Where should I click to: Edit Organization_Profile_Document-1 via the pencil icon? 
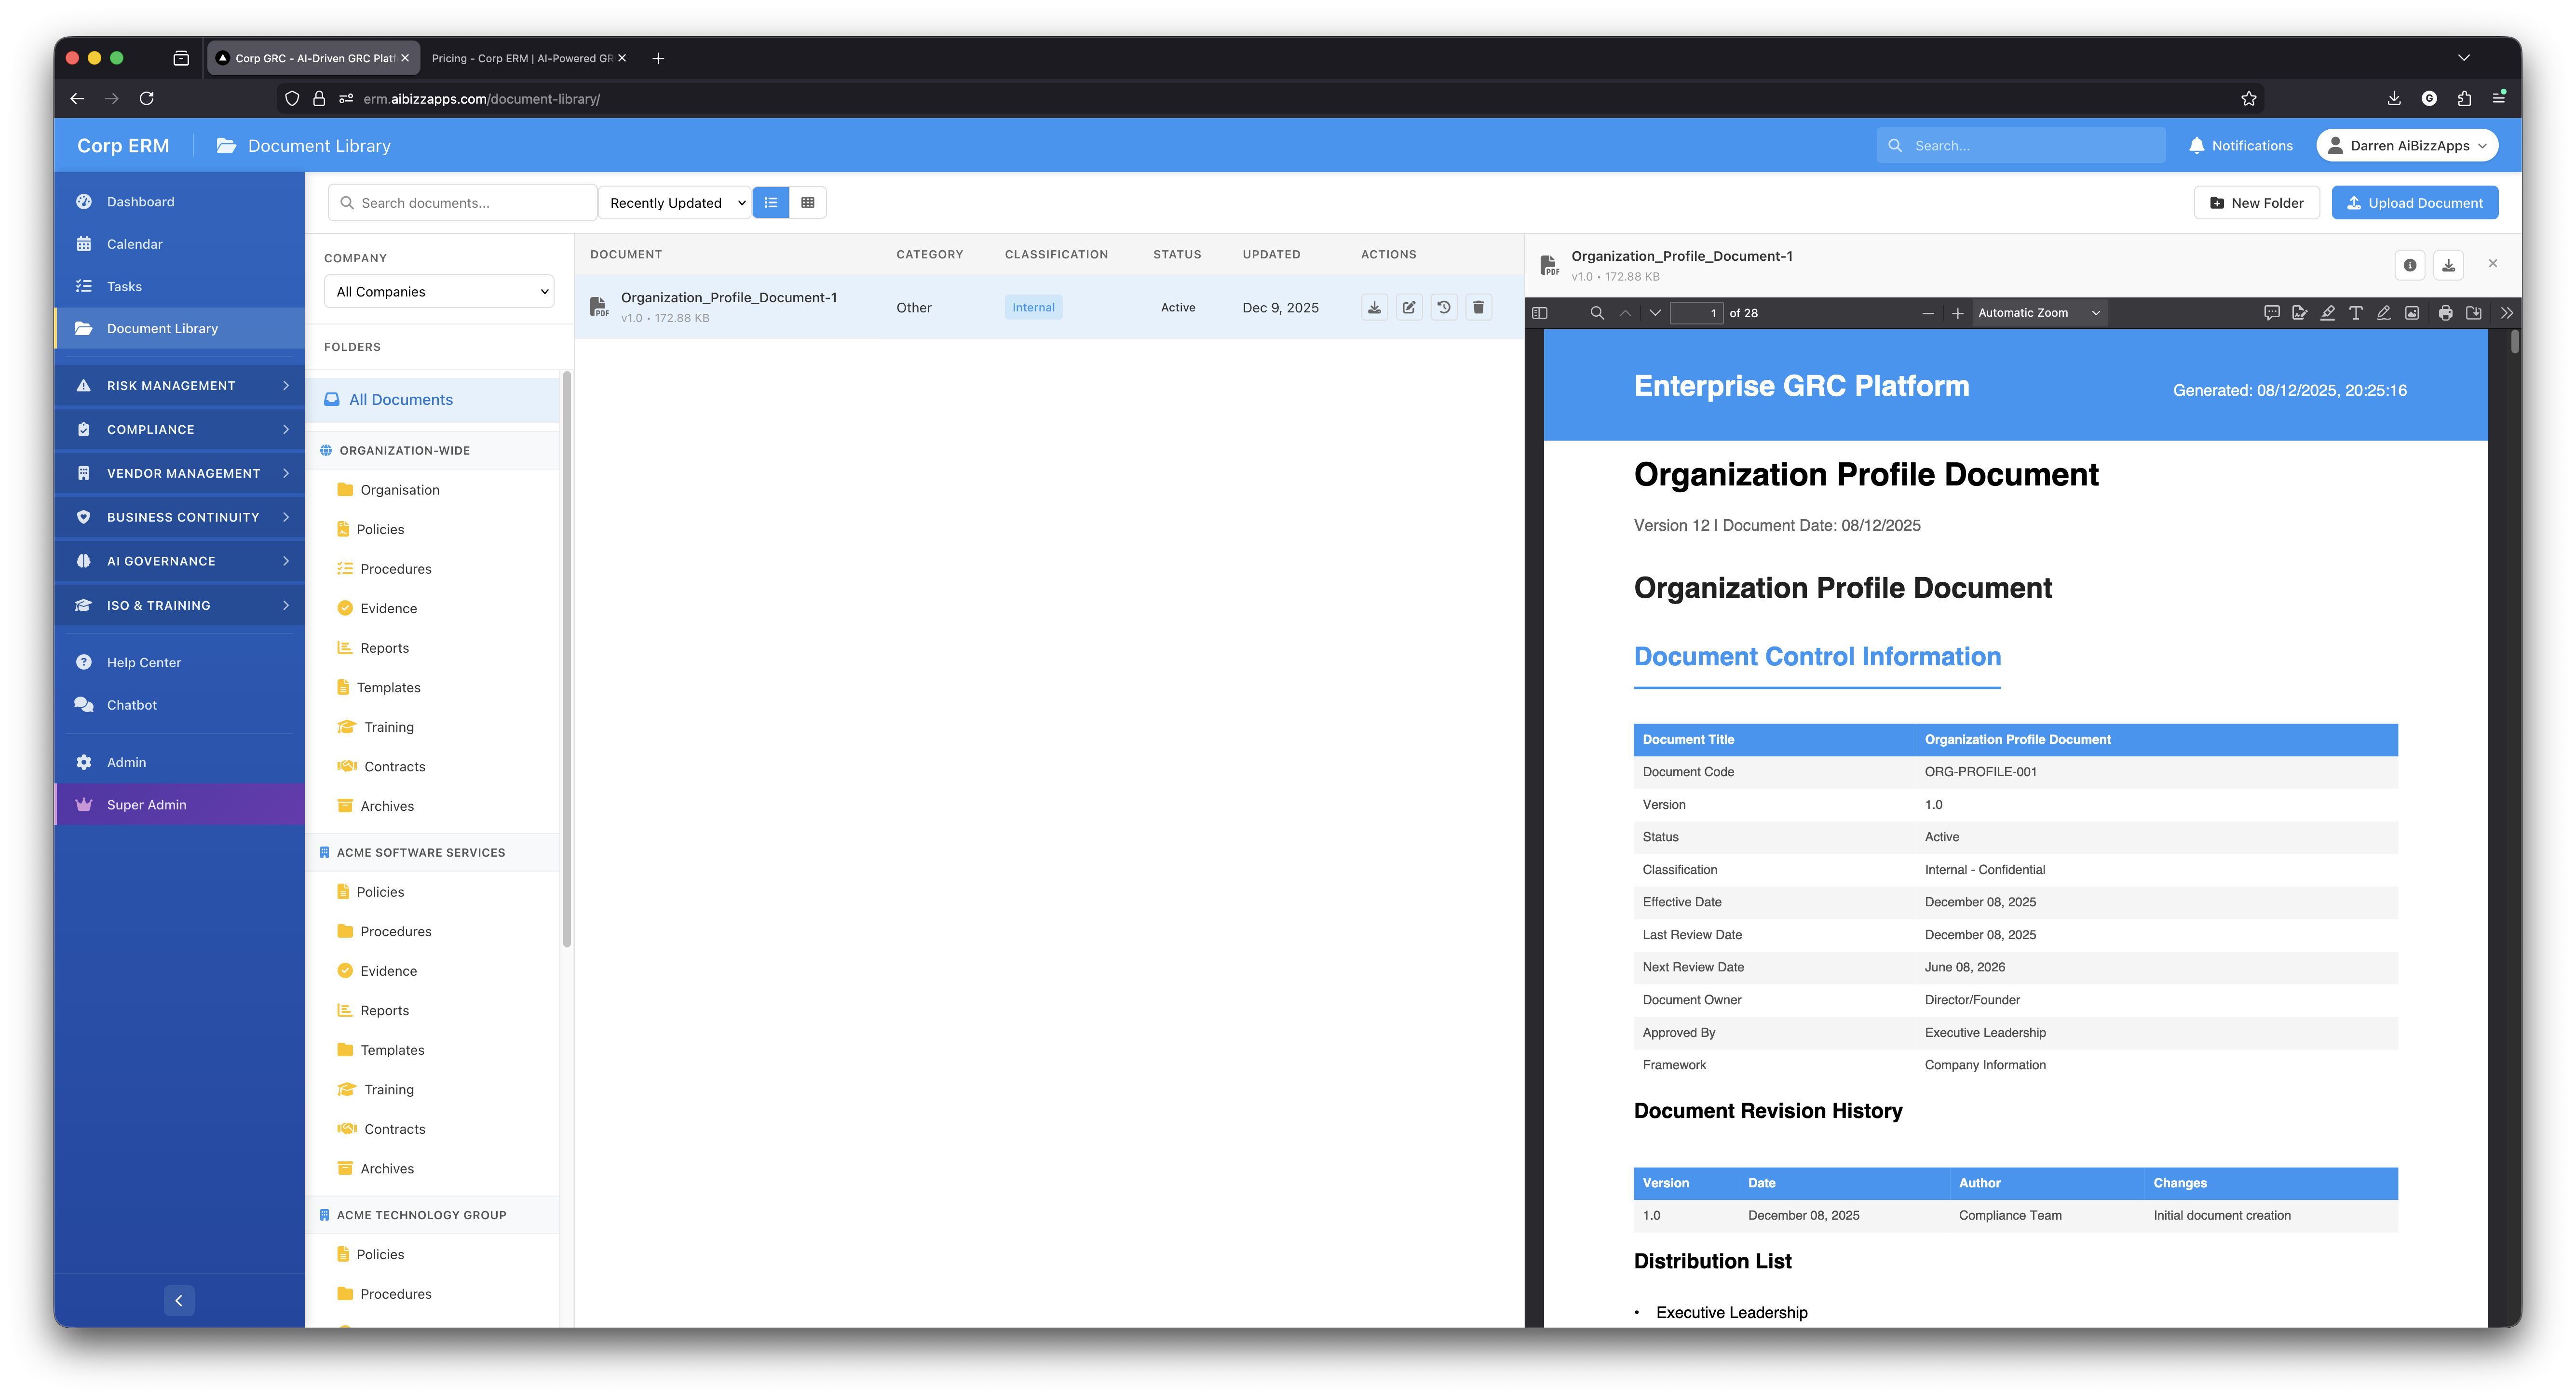[1409, 307]
